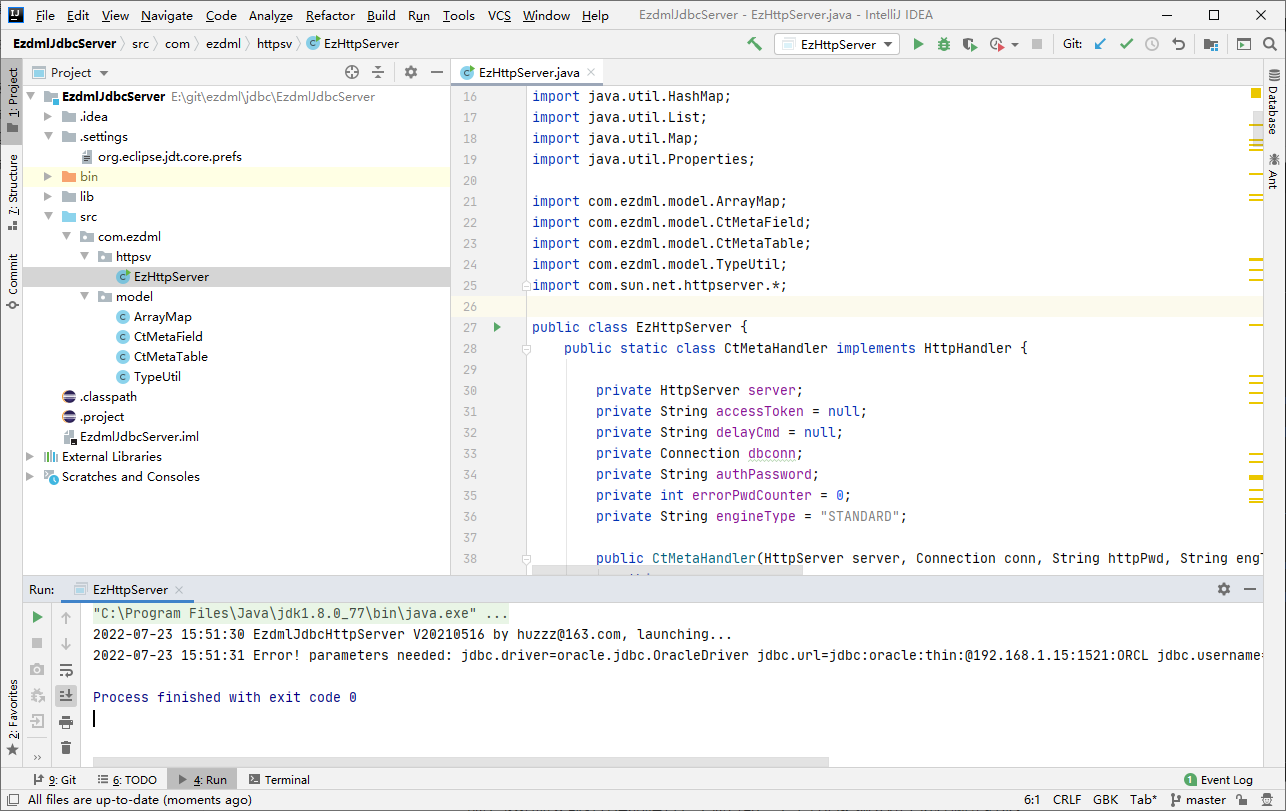Click the Git commit checkmark icon
Screen dimensions: 1286x811
tap(1126, 44)
